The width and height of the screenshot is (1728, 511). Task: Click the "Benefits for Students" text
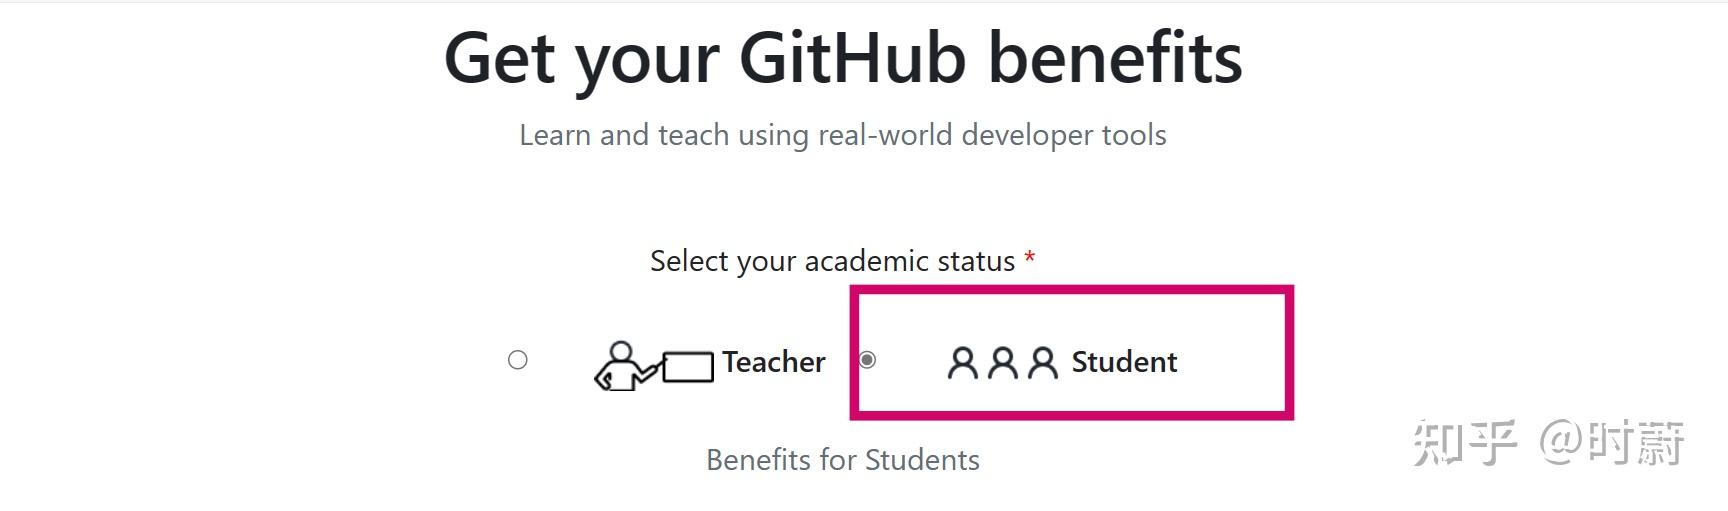point(842,460)
